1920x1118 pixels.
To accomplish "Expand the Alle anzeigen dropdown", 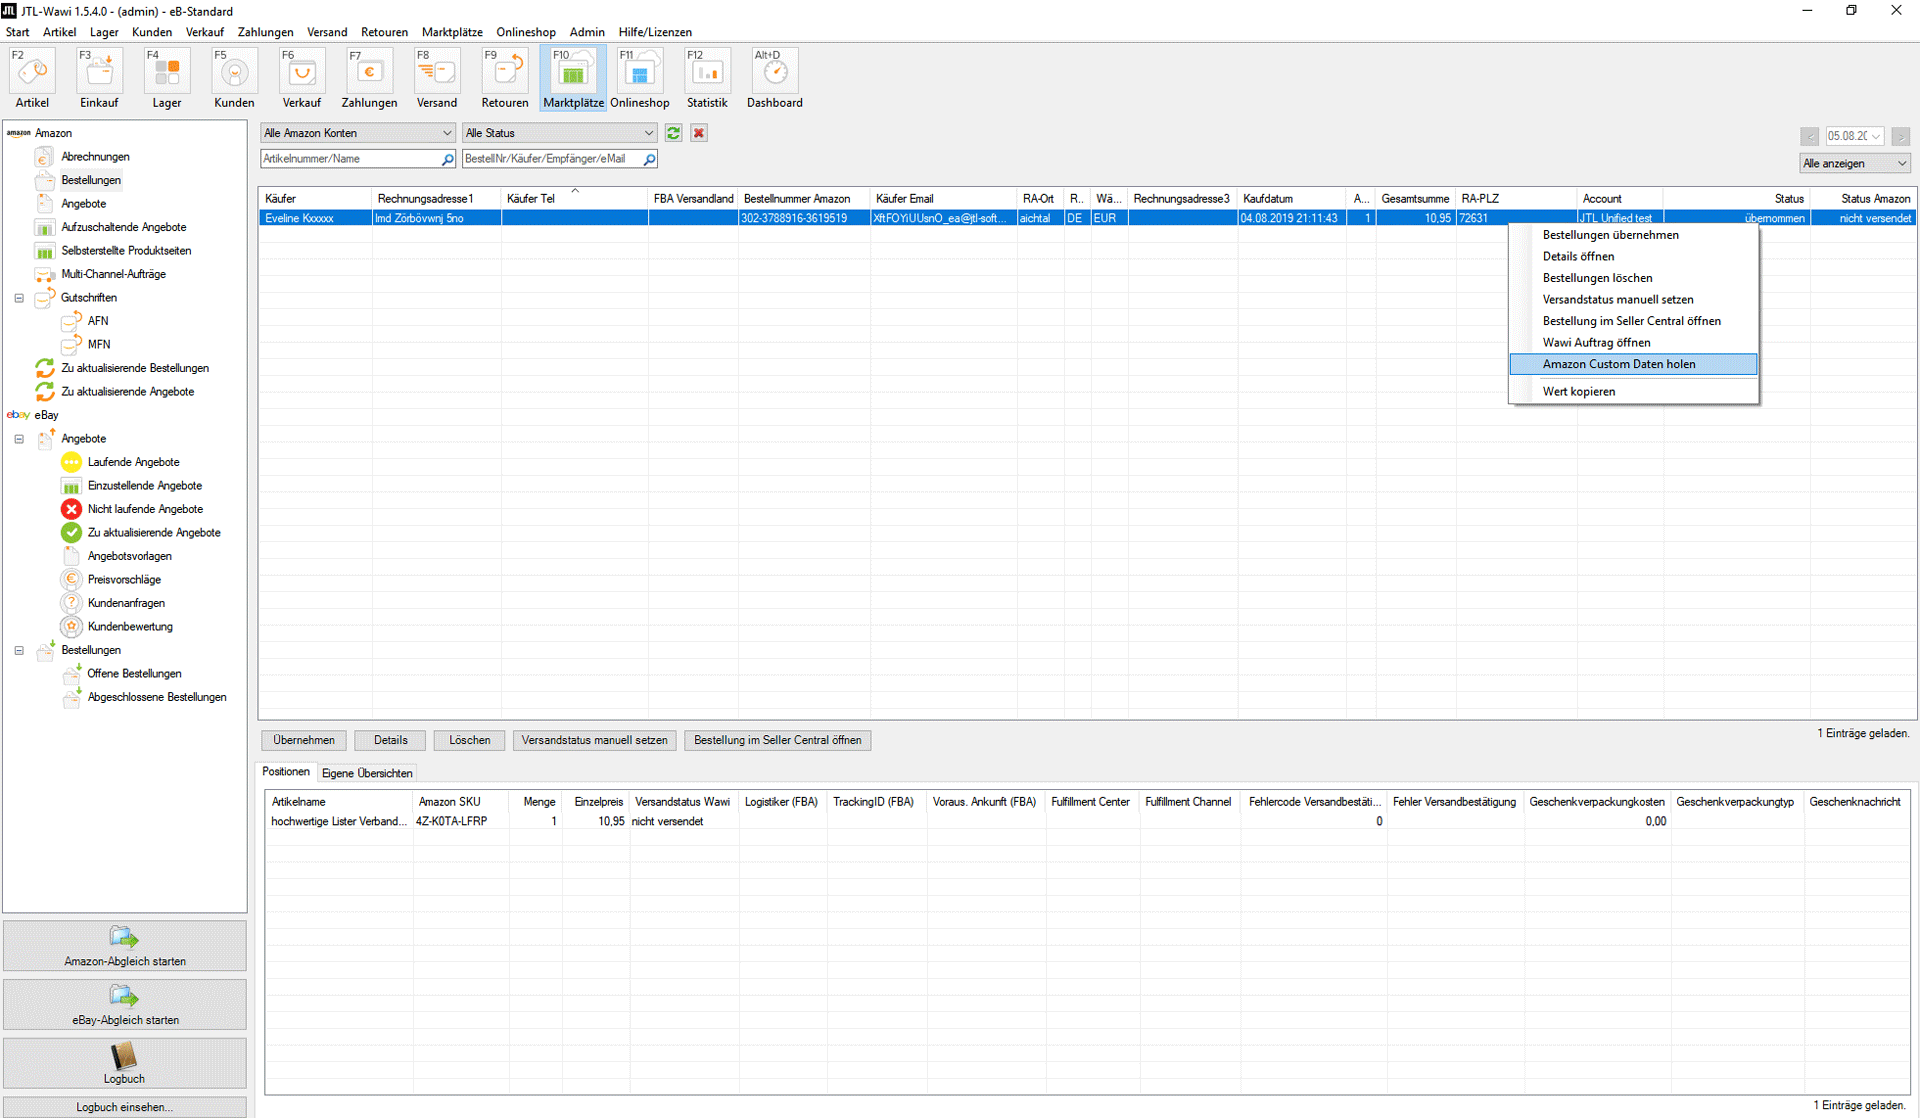I will 1854,163.
